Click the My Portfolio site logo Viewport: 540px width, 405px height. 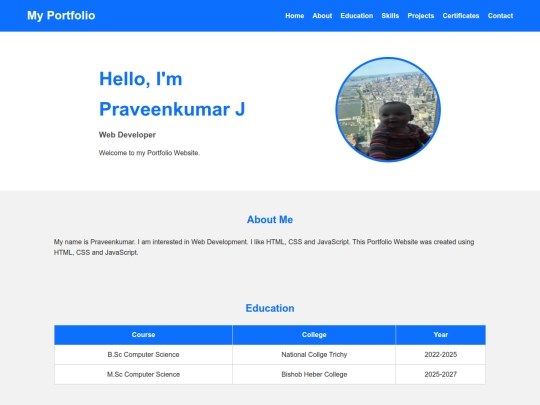click(x=61, y=15)
